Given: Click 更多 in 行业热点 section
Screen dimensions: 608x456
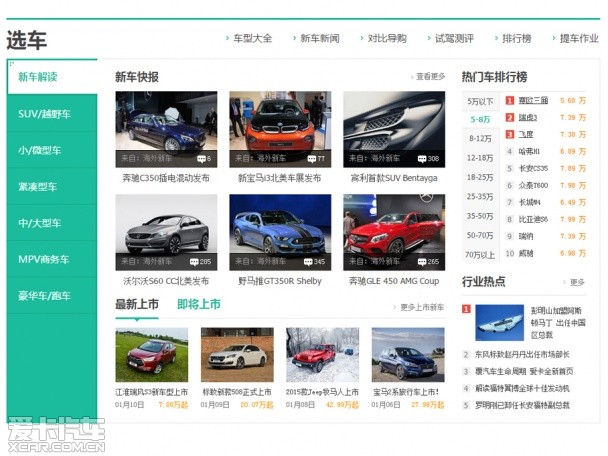Looking at the screenshot, I should click(577, 282).
